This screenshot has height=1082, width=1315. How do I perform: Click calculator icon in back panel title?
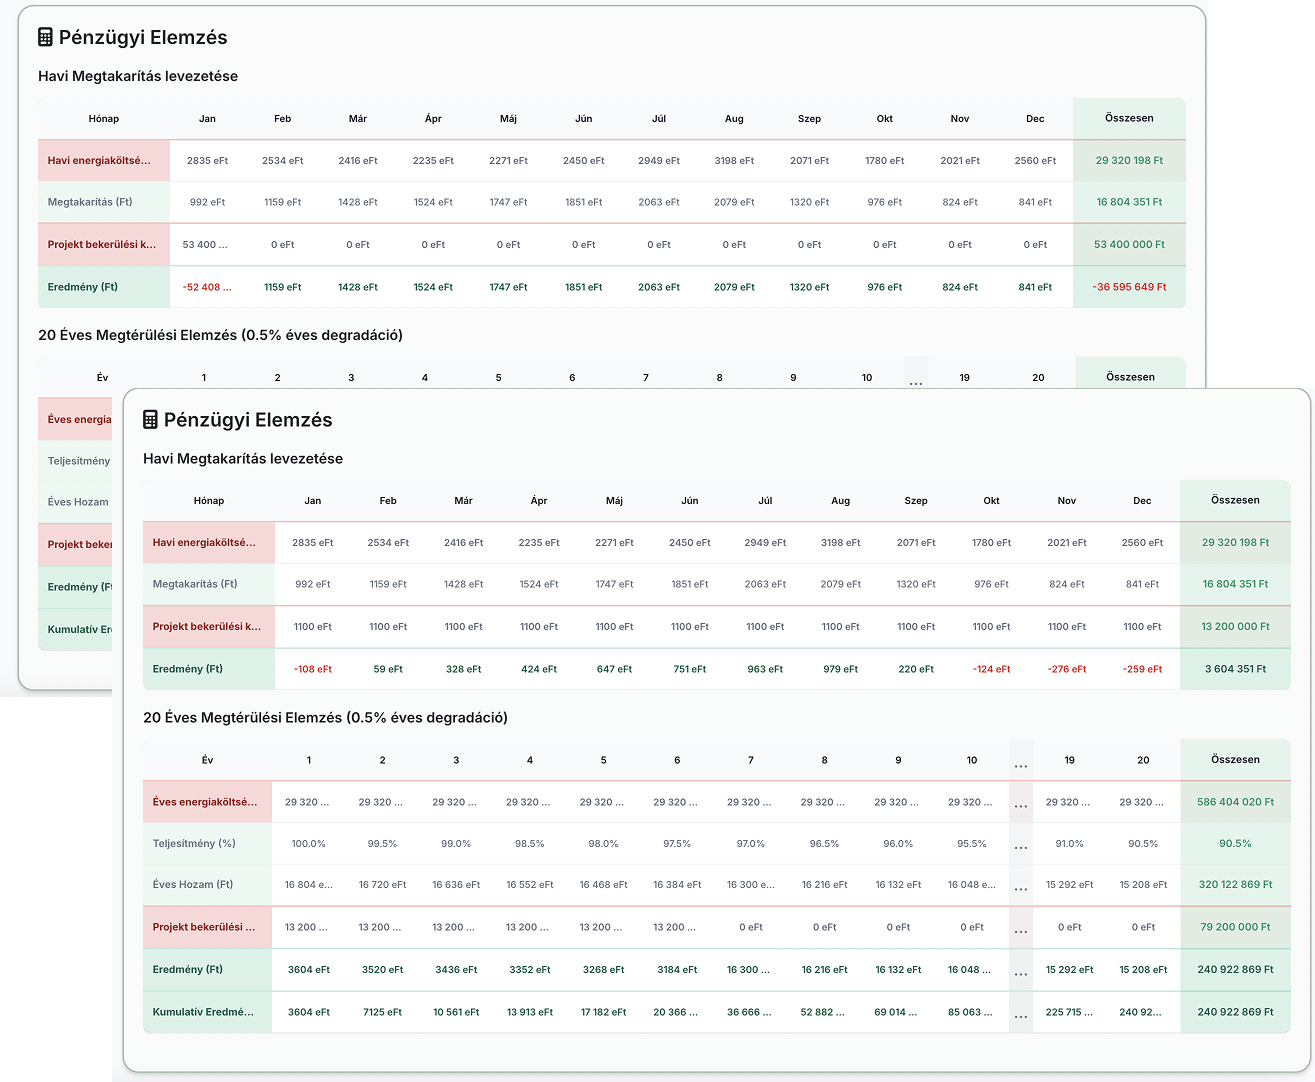pyautogui.click(x=45, y=38)
